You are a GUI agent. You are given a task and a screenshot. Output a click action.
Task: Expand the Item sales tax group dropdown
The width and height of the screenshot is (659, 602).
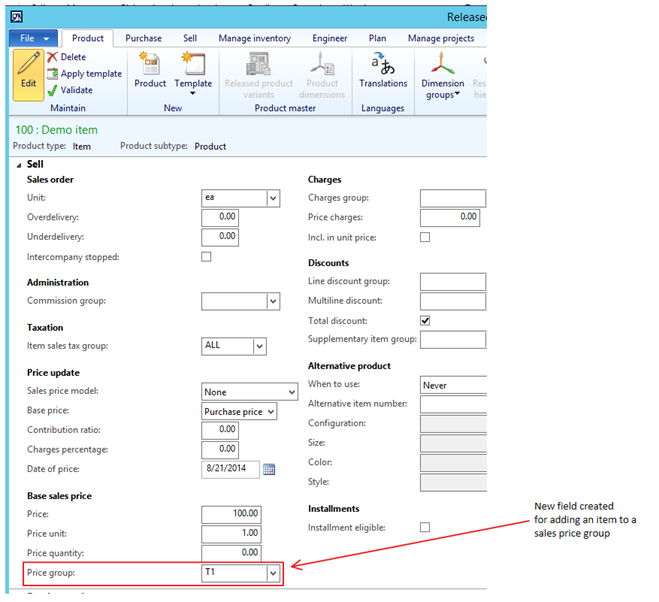pos(259,346)
